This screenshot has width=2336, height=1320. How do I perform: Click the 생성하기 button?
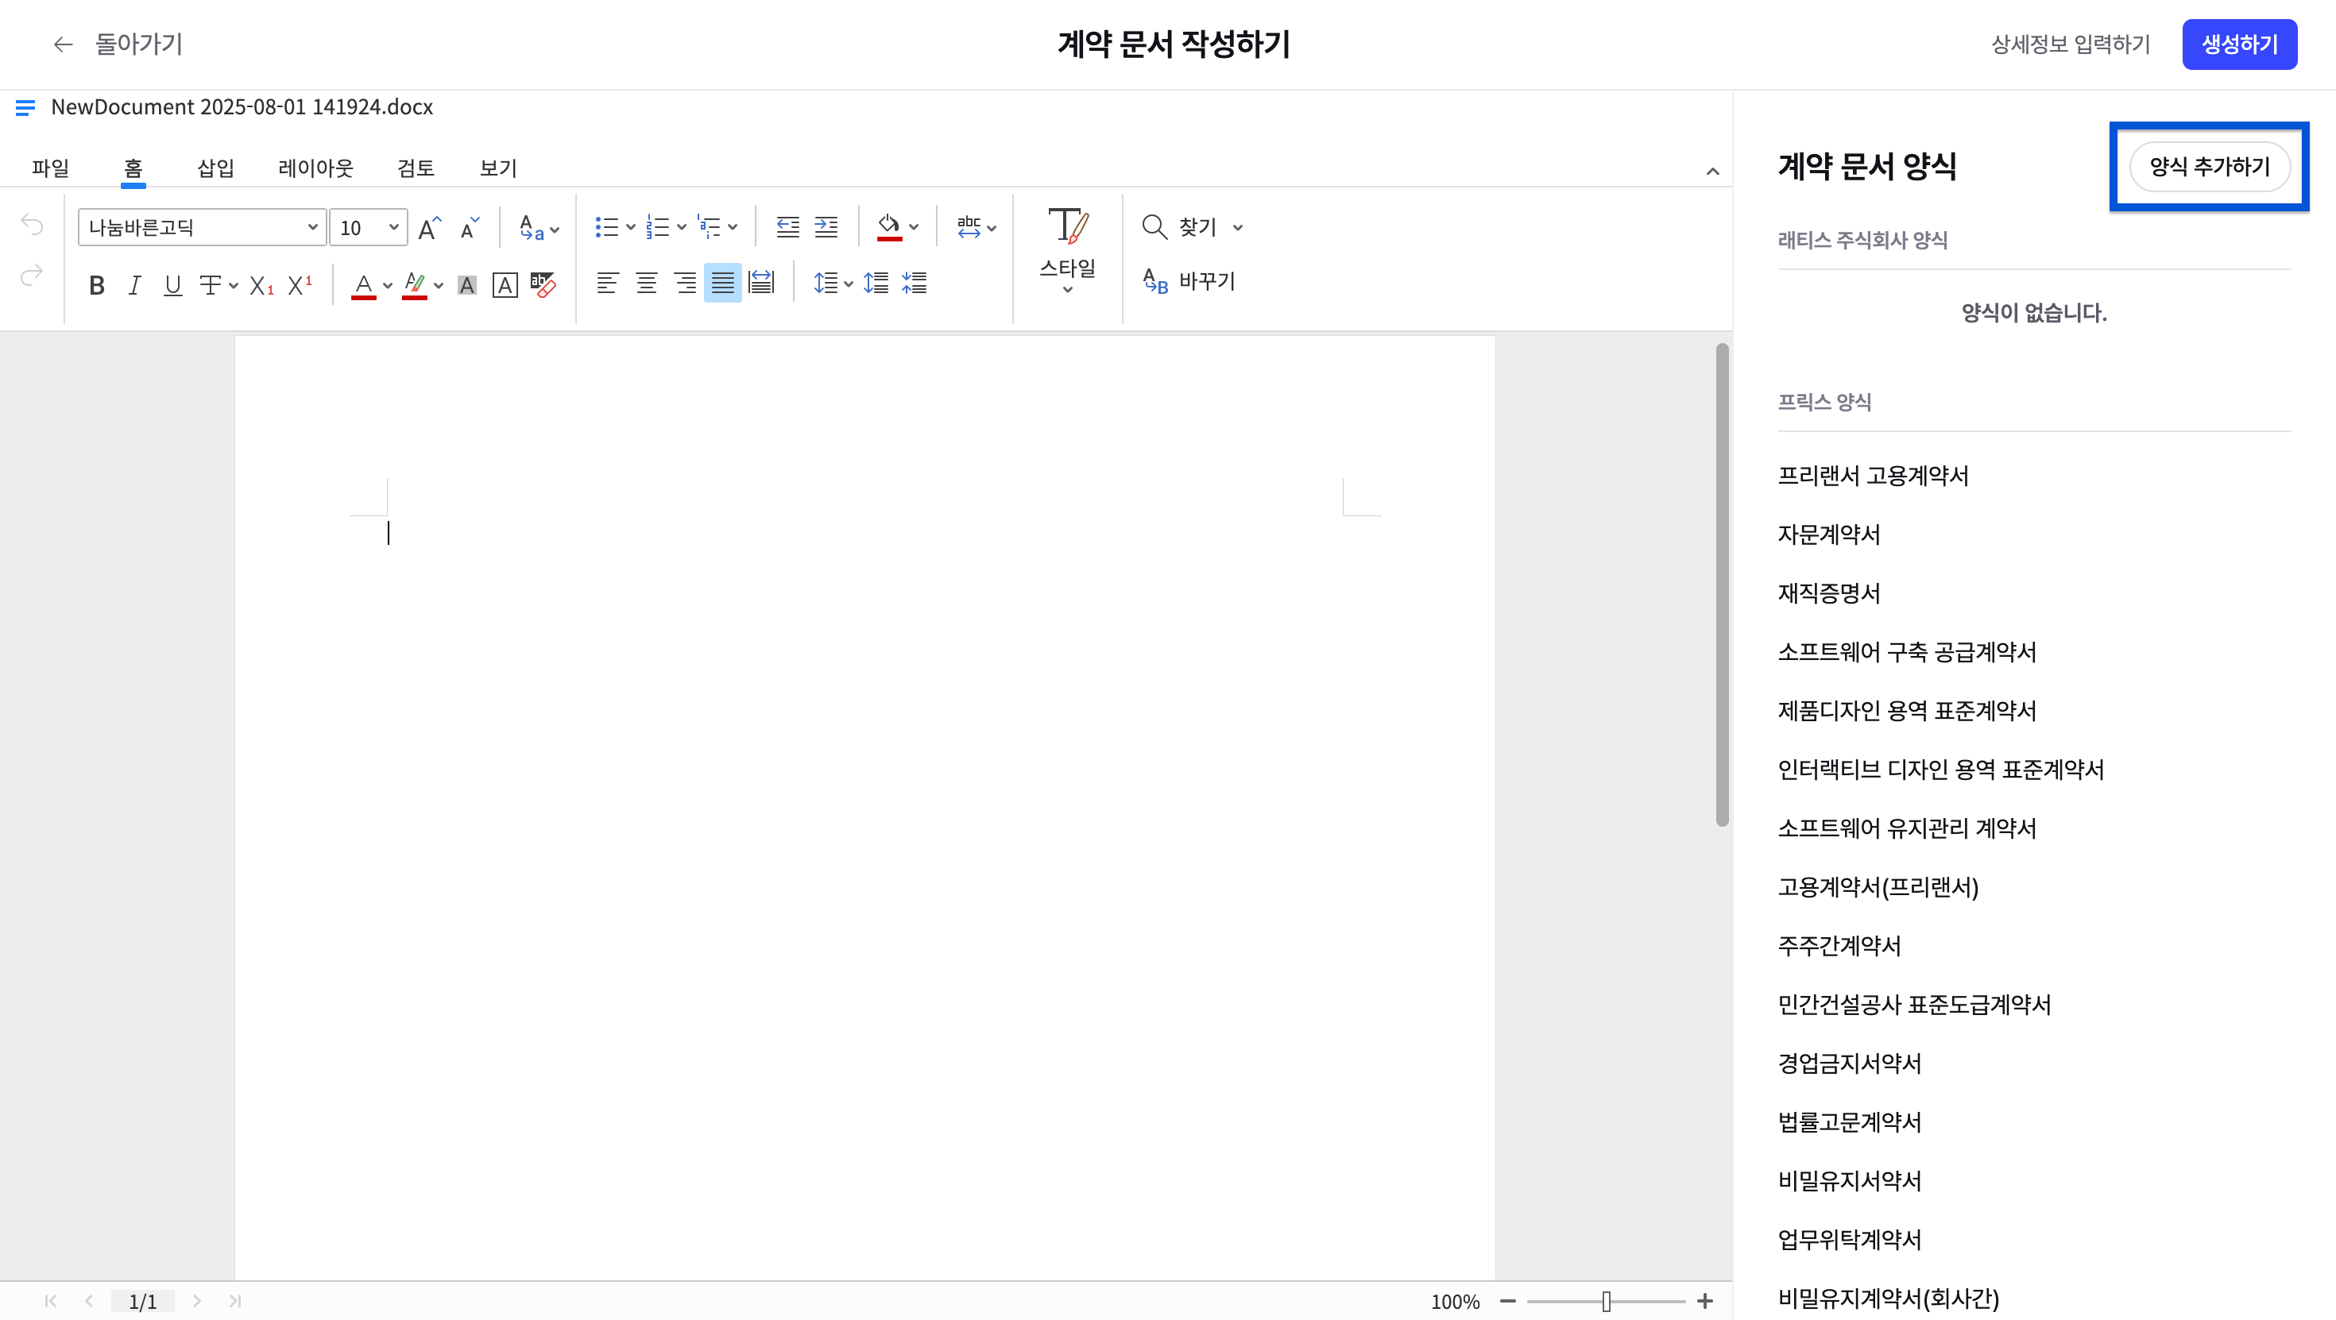click(2238, 44)
